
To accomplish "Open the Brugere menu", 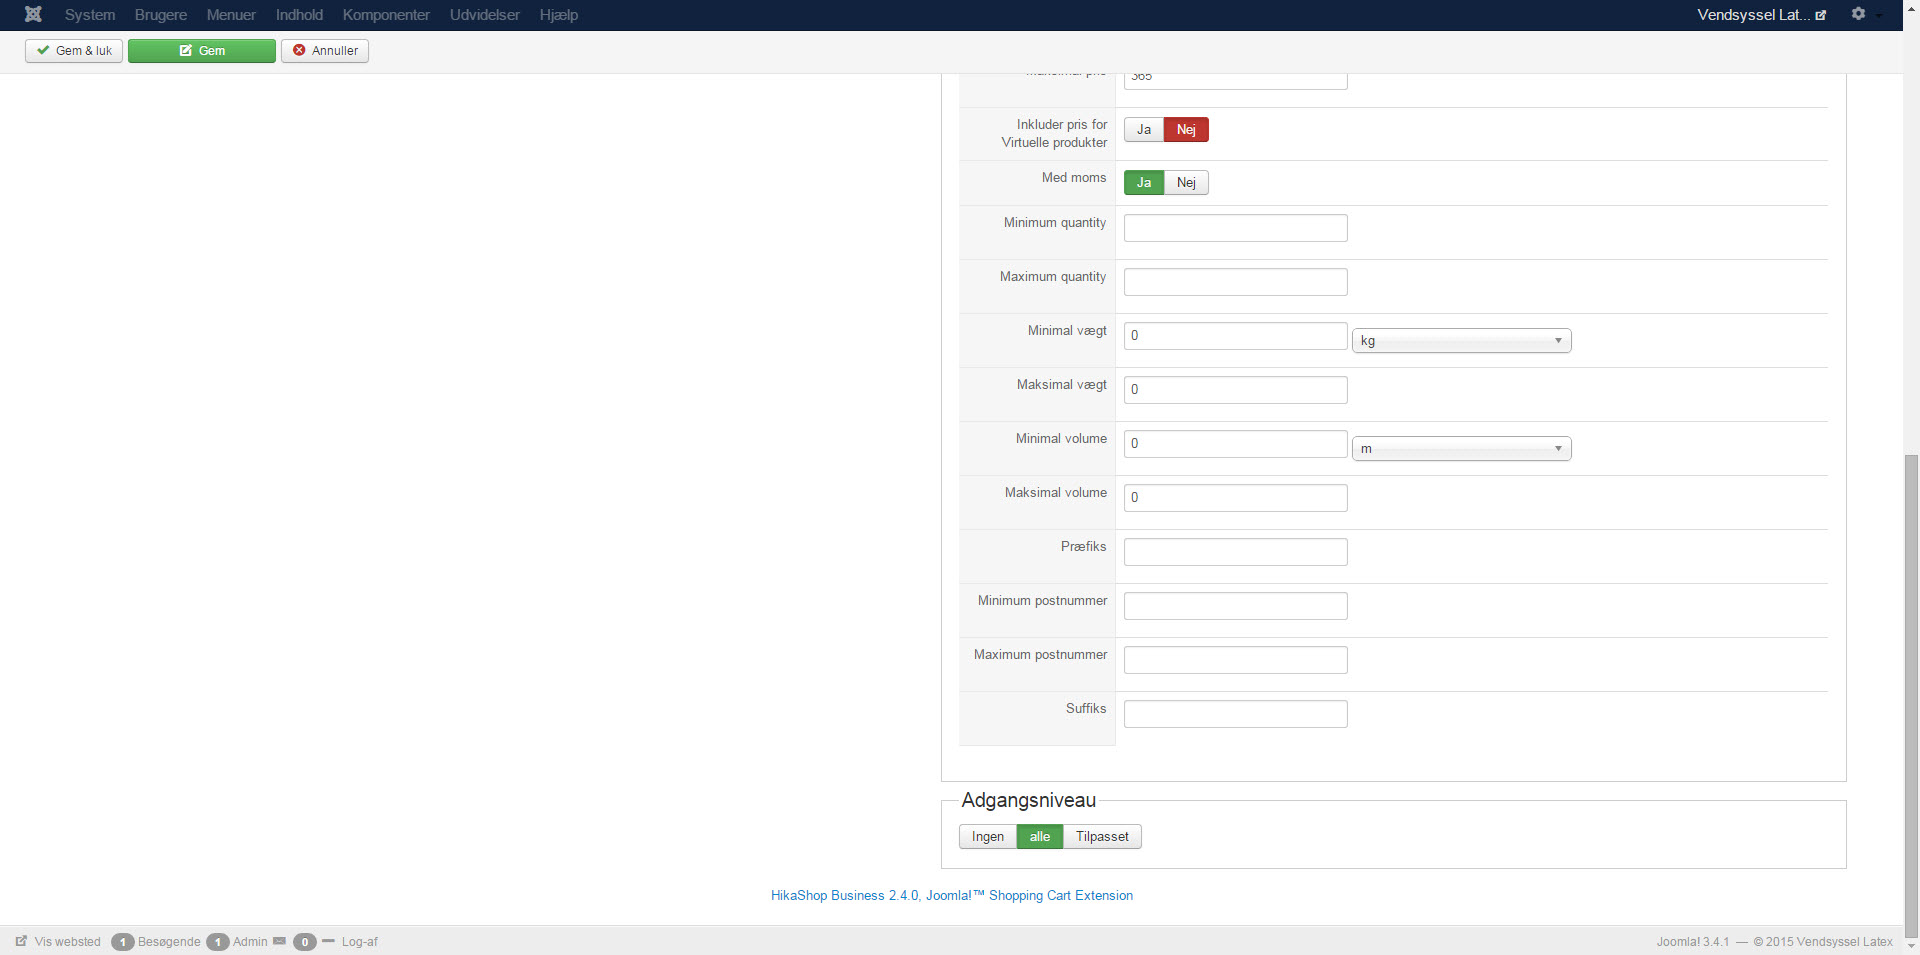I will (161, 15).
